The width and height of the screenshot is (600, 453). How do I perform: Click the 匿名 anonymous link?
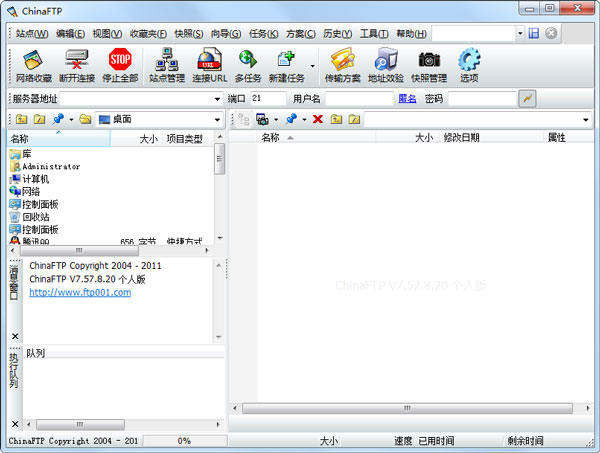[407, 99]
